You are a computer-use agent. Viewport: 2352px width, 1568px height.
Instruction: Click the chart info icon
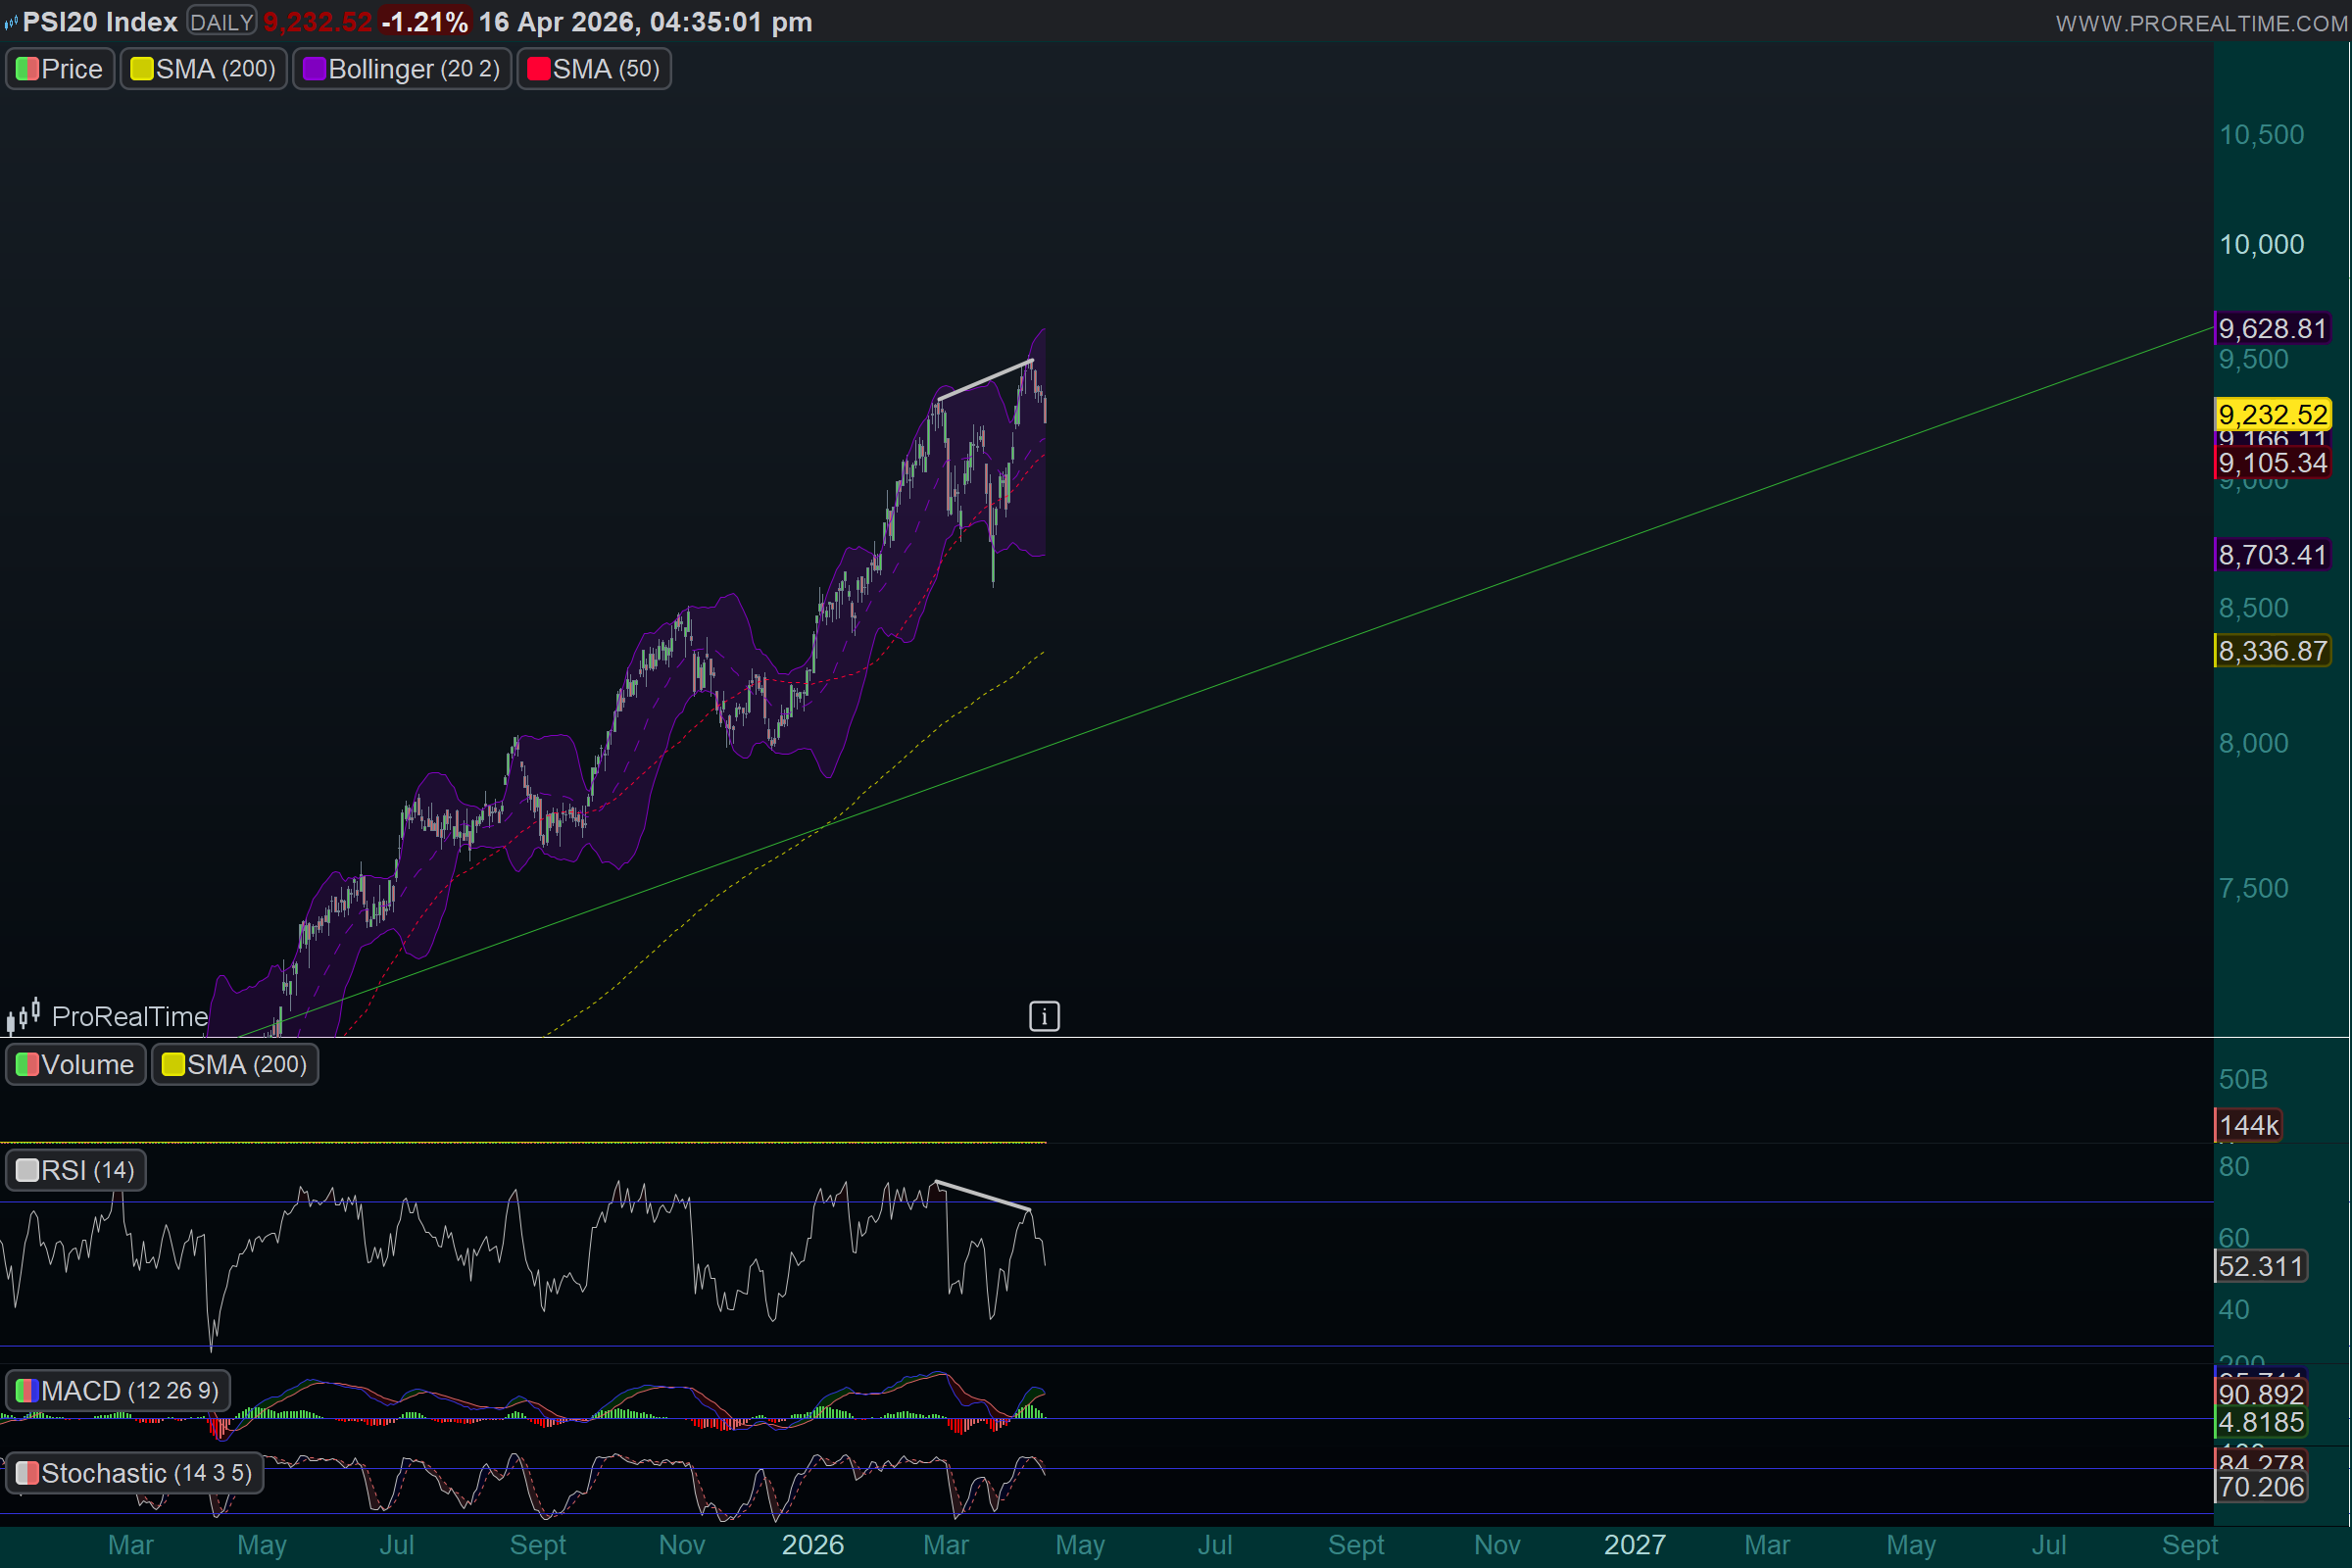1044,1017
